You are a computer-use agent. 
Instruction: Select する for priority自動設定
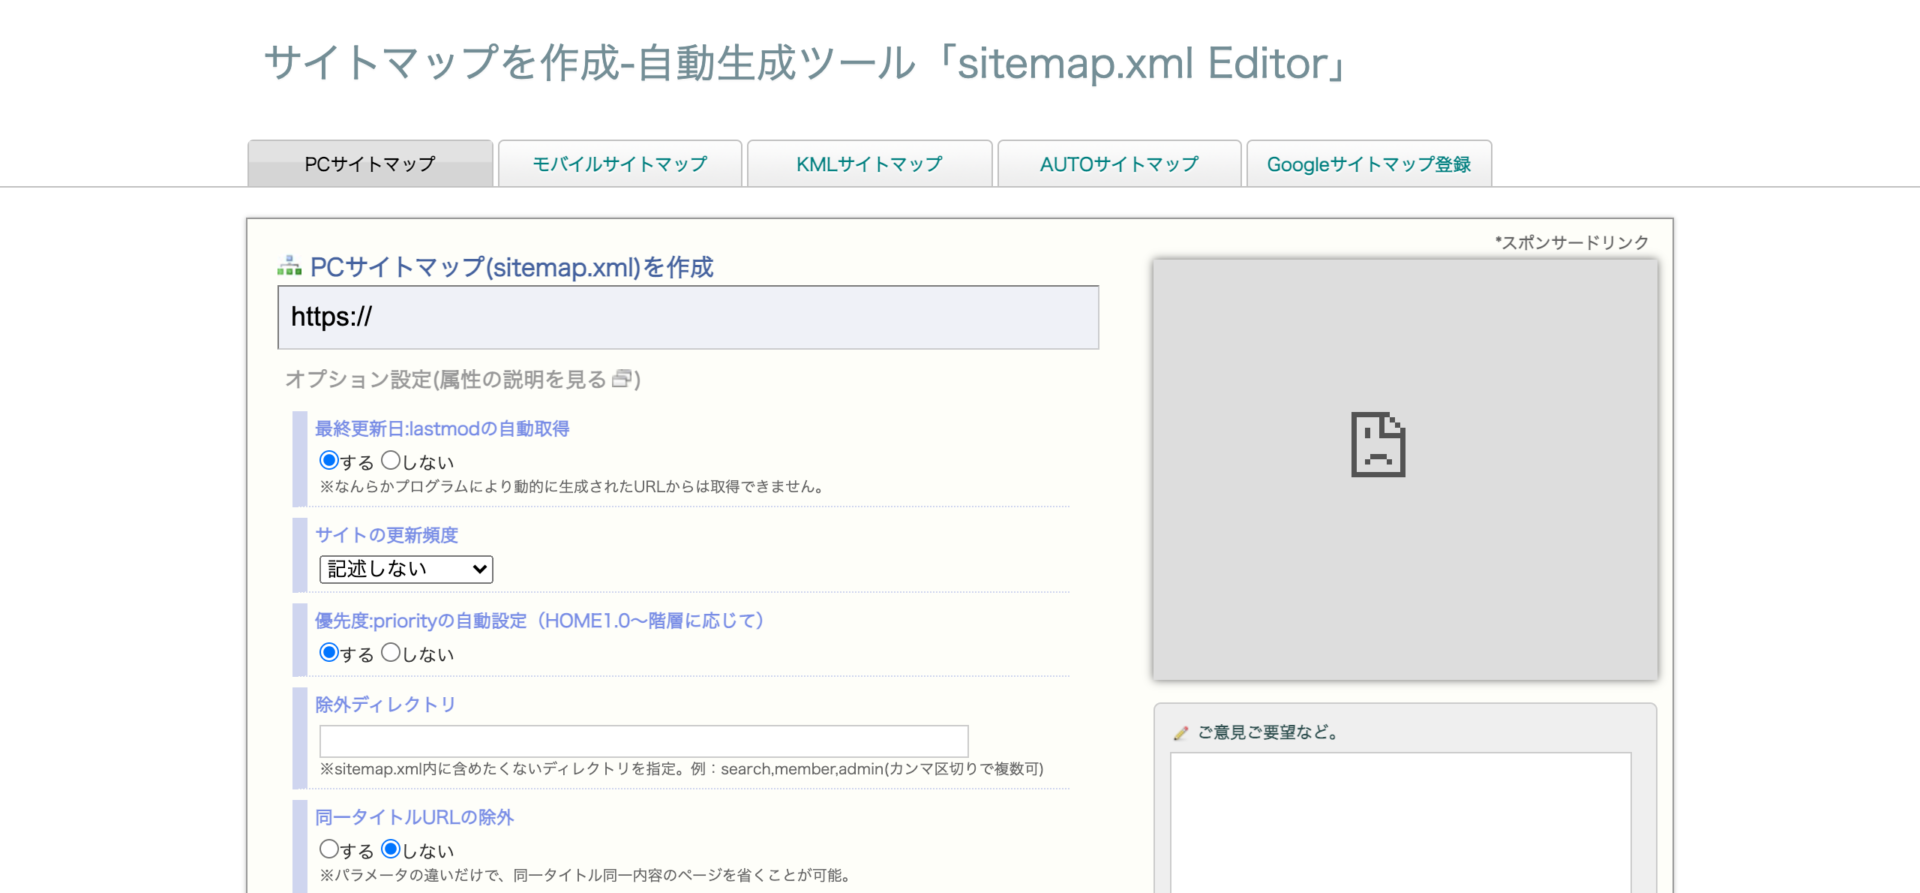point(329,653)
